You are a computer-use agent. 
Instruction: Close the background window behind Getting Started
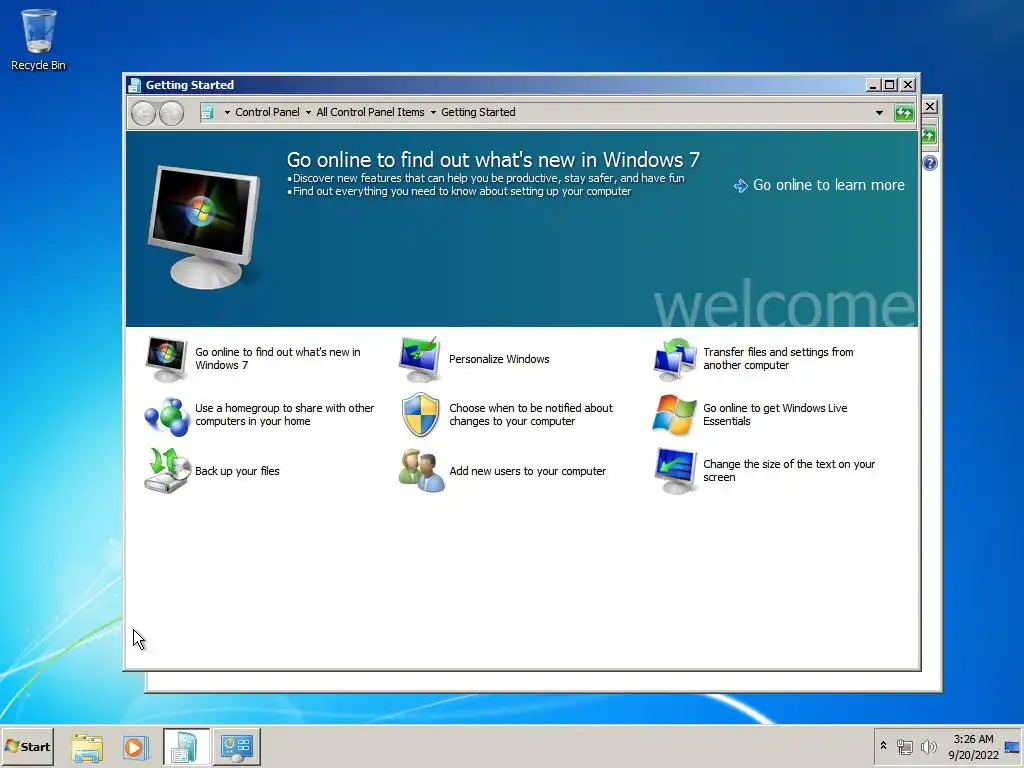point(931,106)
